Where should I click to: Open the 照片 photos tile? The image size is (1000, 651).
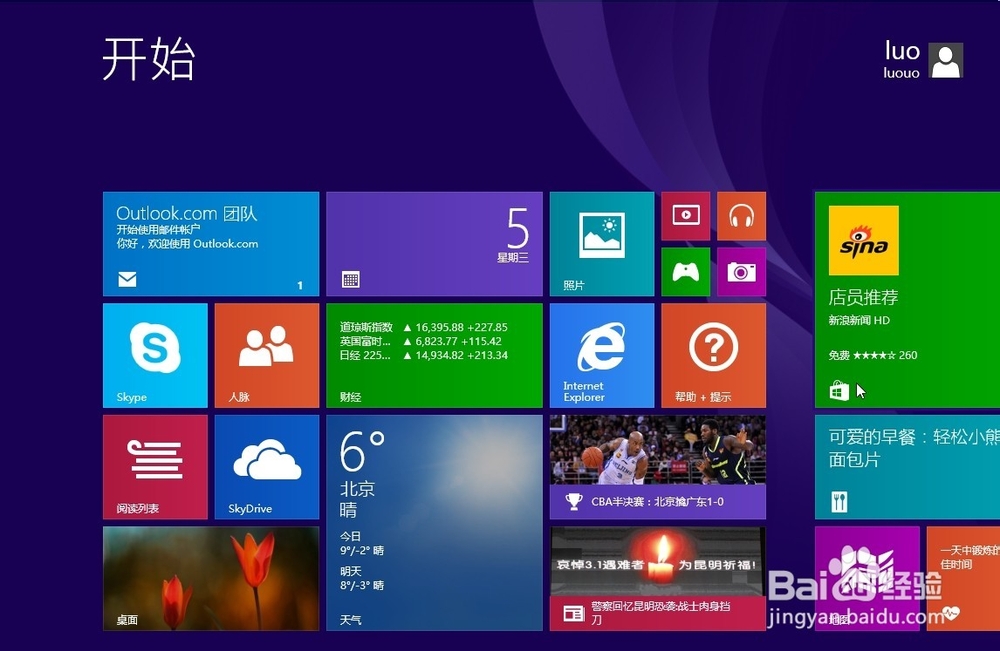602,244
